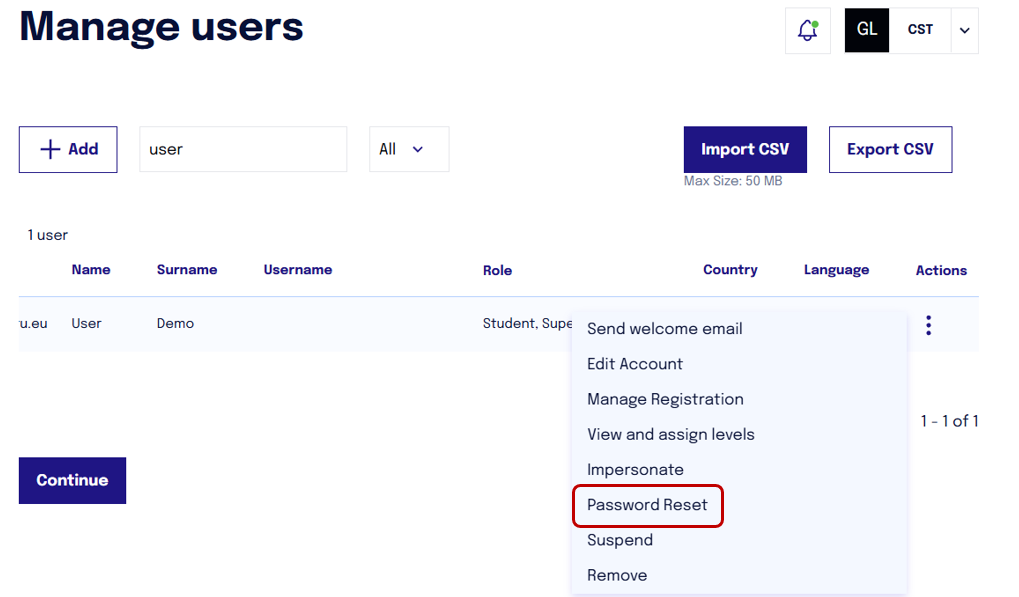Click the Add button to create a user
Screen dimensions: 1019x597
[68, 148]
